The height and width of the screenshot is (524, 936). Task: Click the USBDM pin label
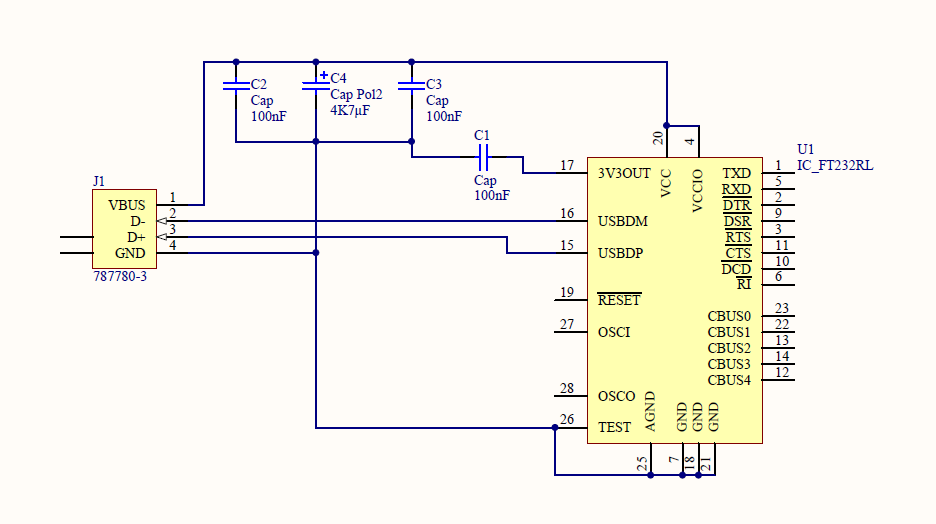click(x=623, y=221)
